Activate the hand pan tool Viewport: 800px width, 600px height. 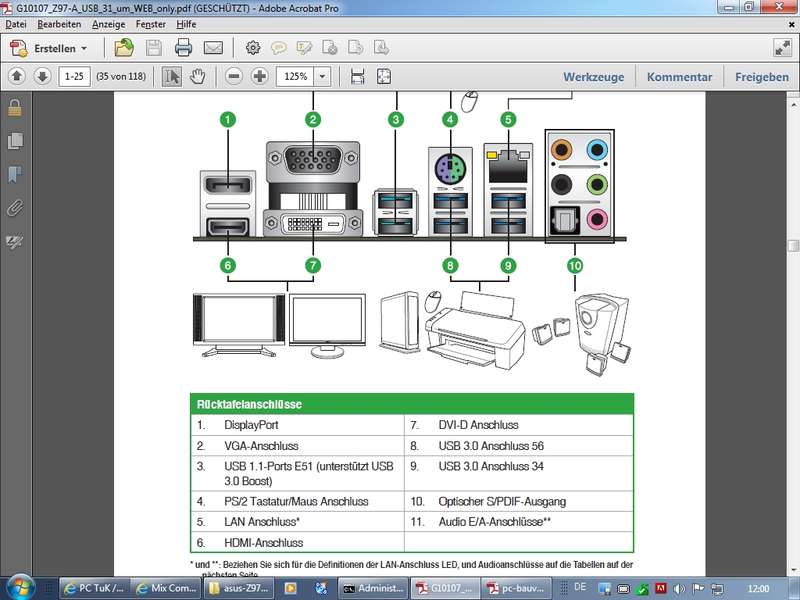coord(198,76)
